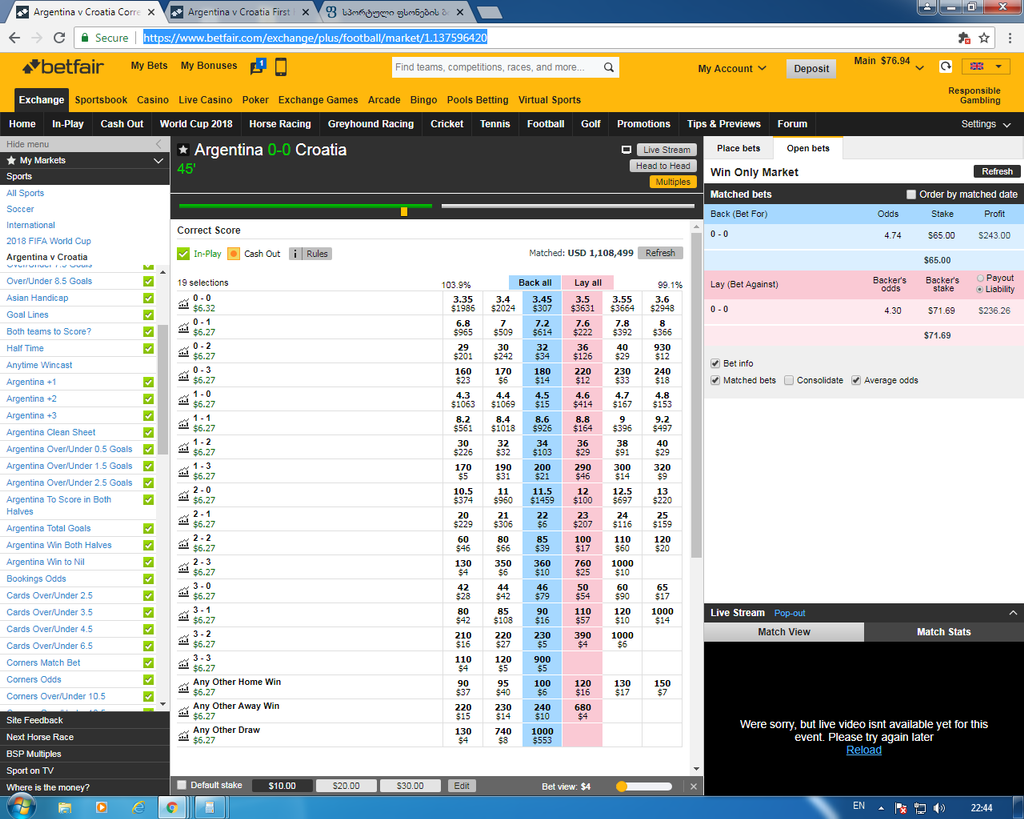Viewport: 1024px width, 819px height.
Task: Click the search teams input field
Action: [x=498, y=67]
